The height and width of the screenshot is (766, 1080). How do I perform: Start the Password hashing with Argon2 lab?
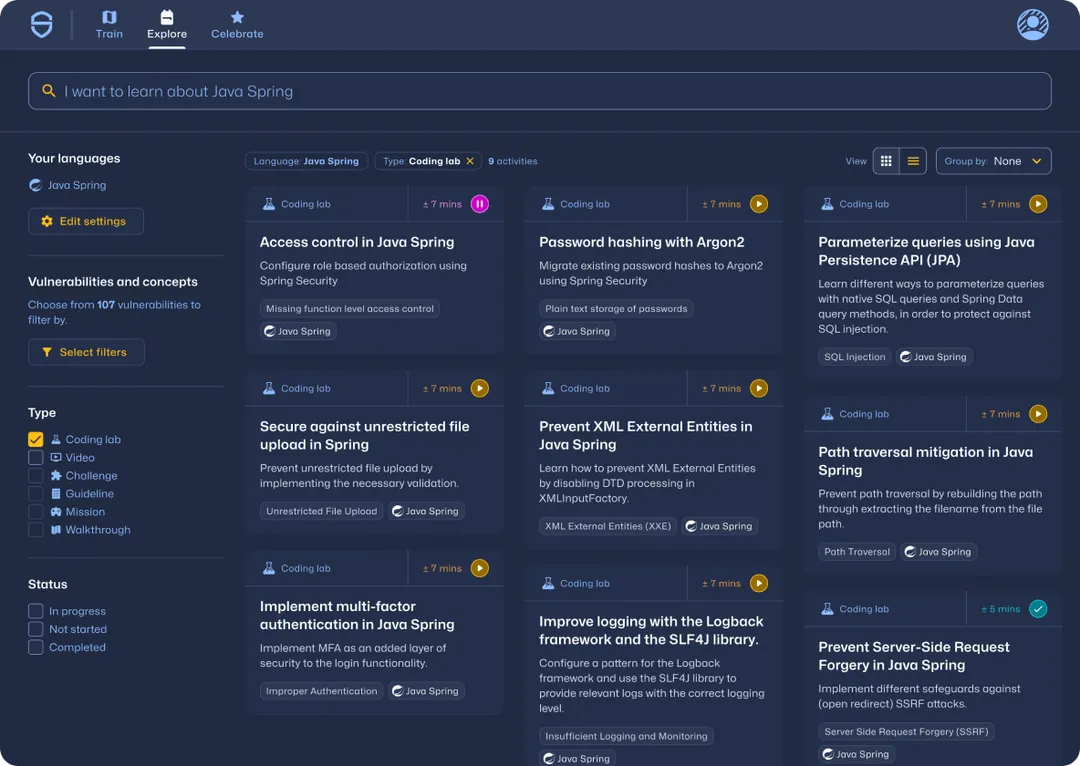click(759, 204)
